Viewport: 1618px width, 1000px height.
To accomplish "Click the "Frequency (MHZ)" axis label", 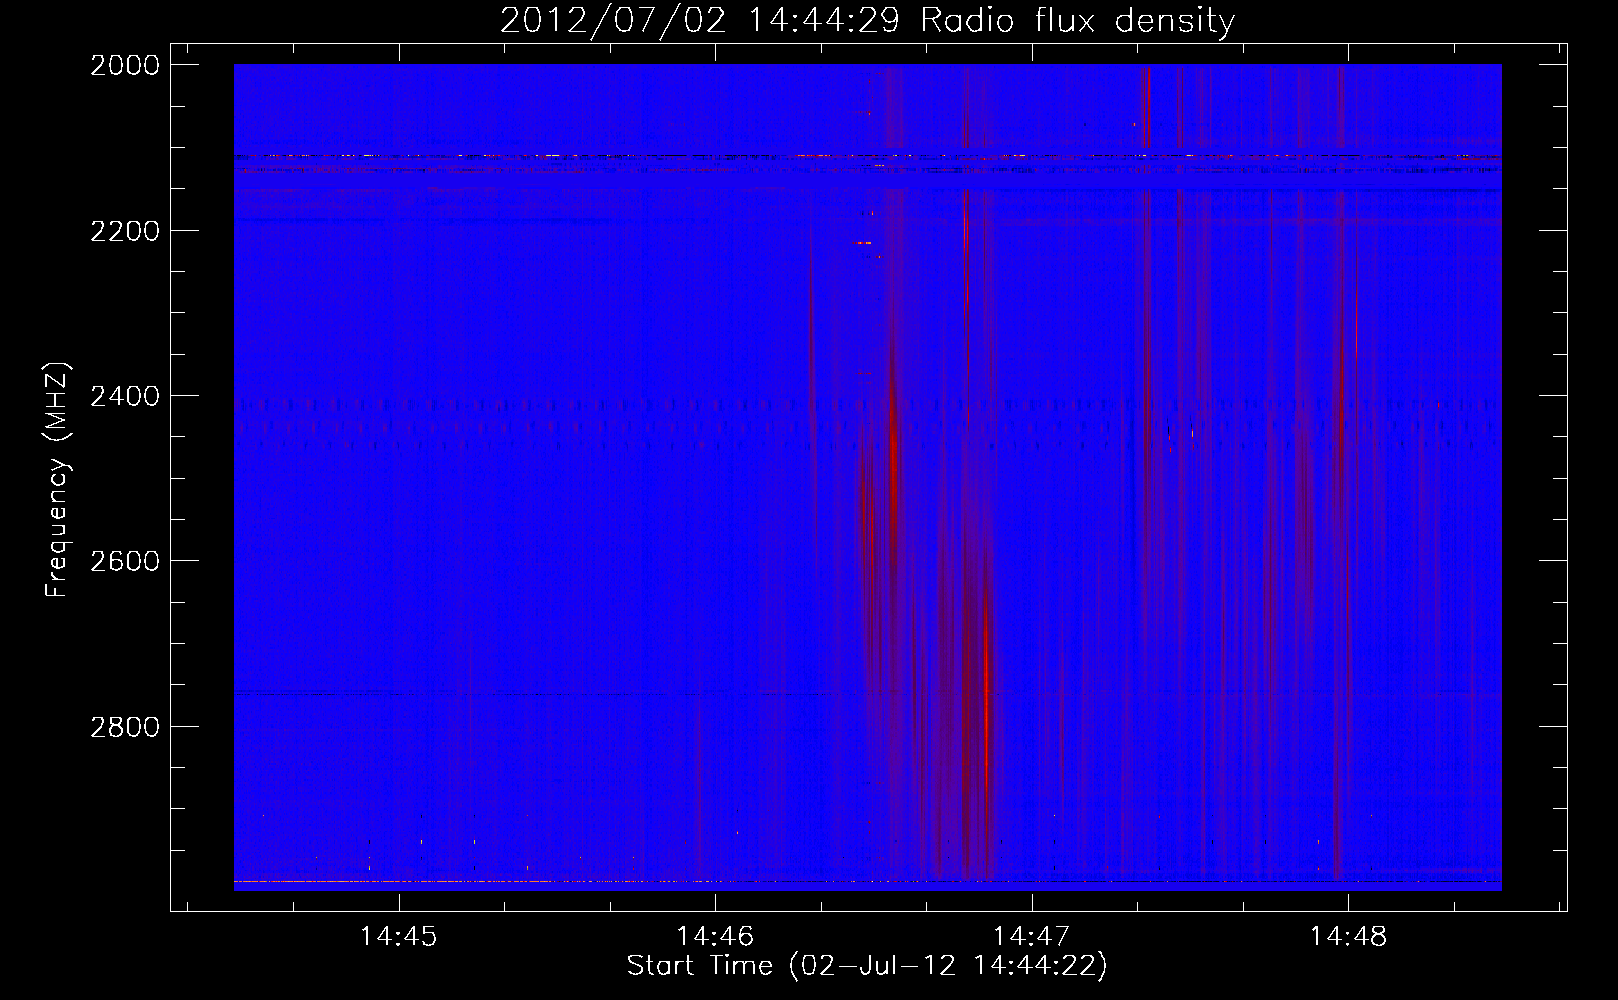I will pos(58,480).
